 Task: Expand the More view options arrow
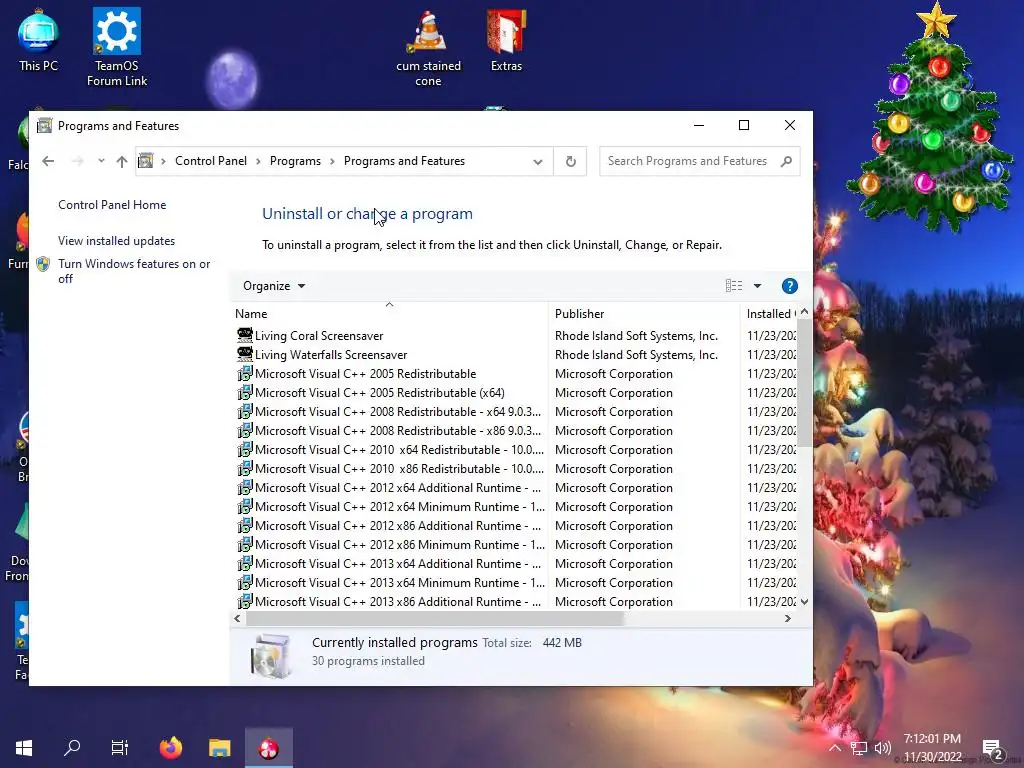(x=758, y=286)
